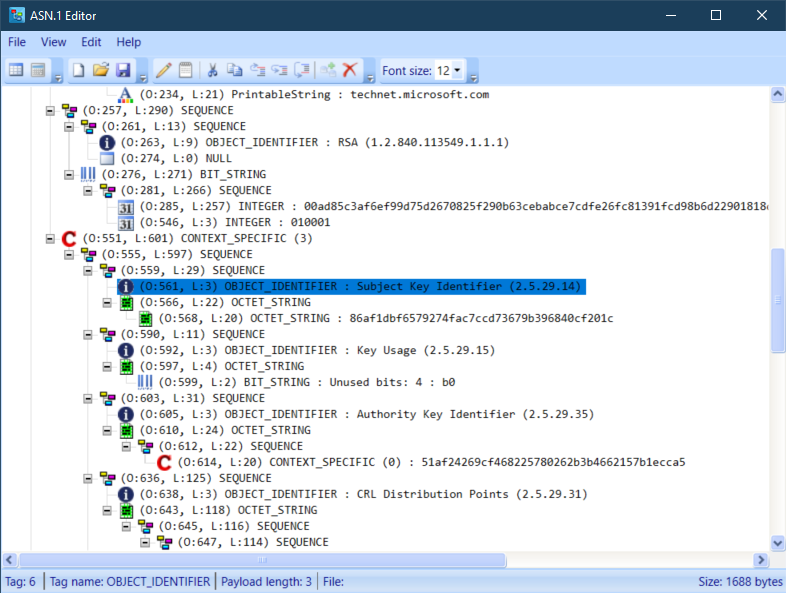Open the View menu
786x593 pixels.
tap(53, 42)
